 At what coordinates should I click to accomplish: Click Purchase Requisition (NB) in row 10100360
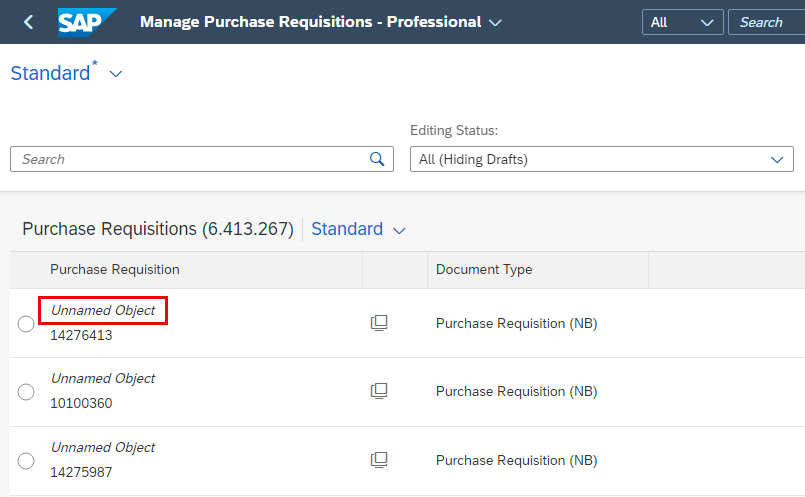(516, 392)
